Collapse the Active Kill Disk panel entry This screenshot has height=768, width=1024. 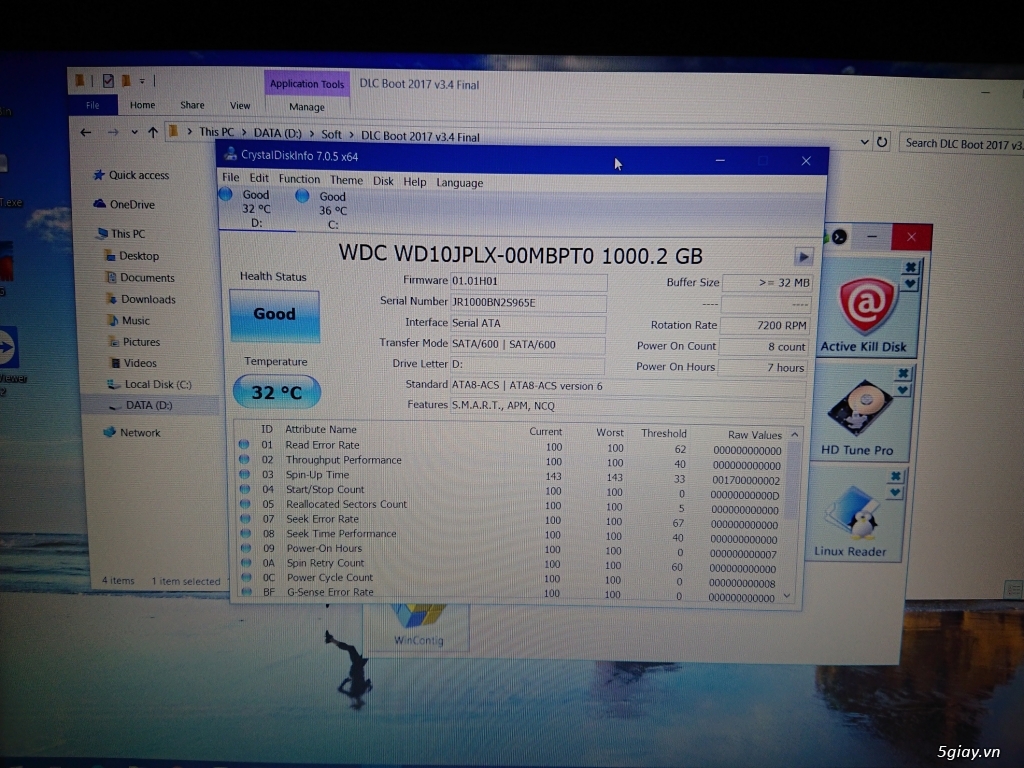tap(909, 268)
